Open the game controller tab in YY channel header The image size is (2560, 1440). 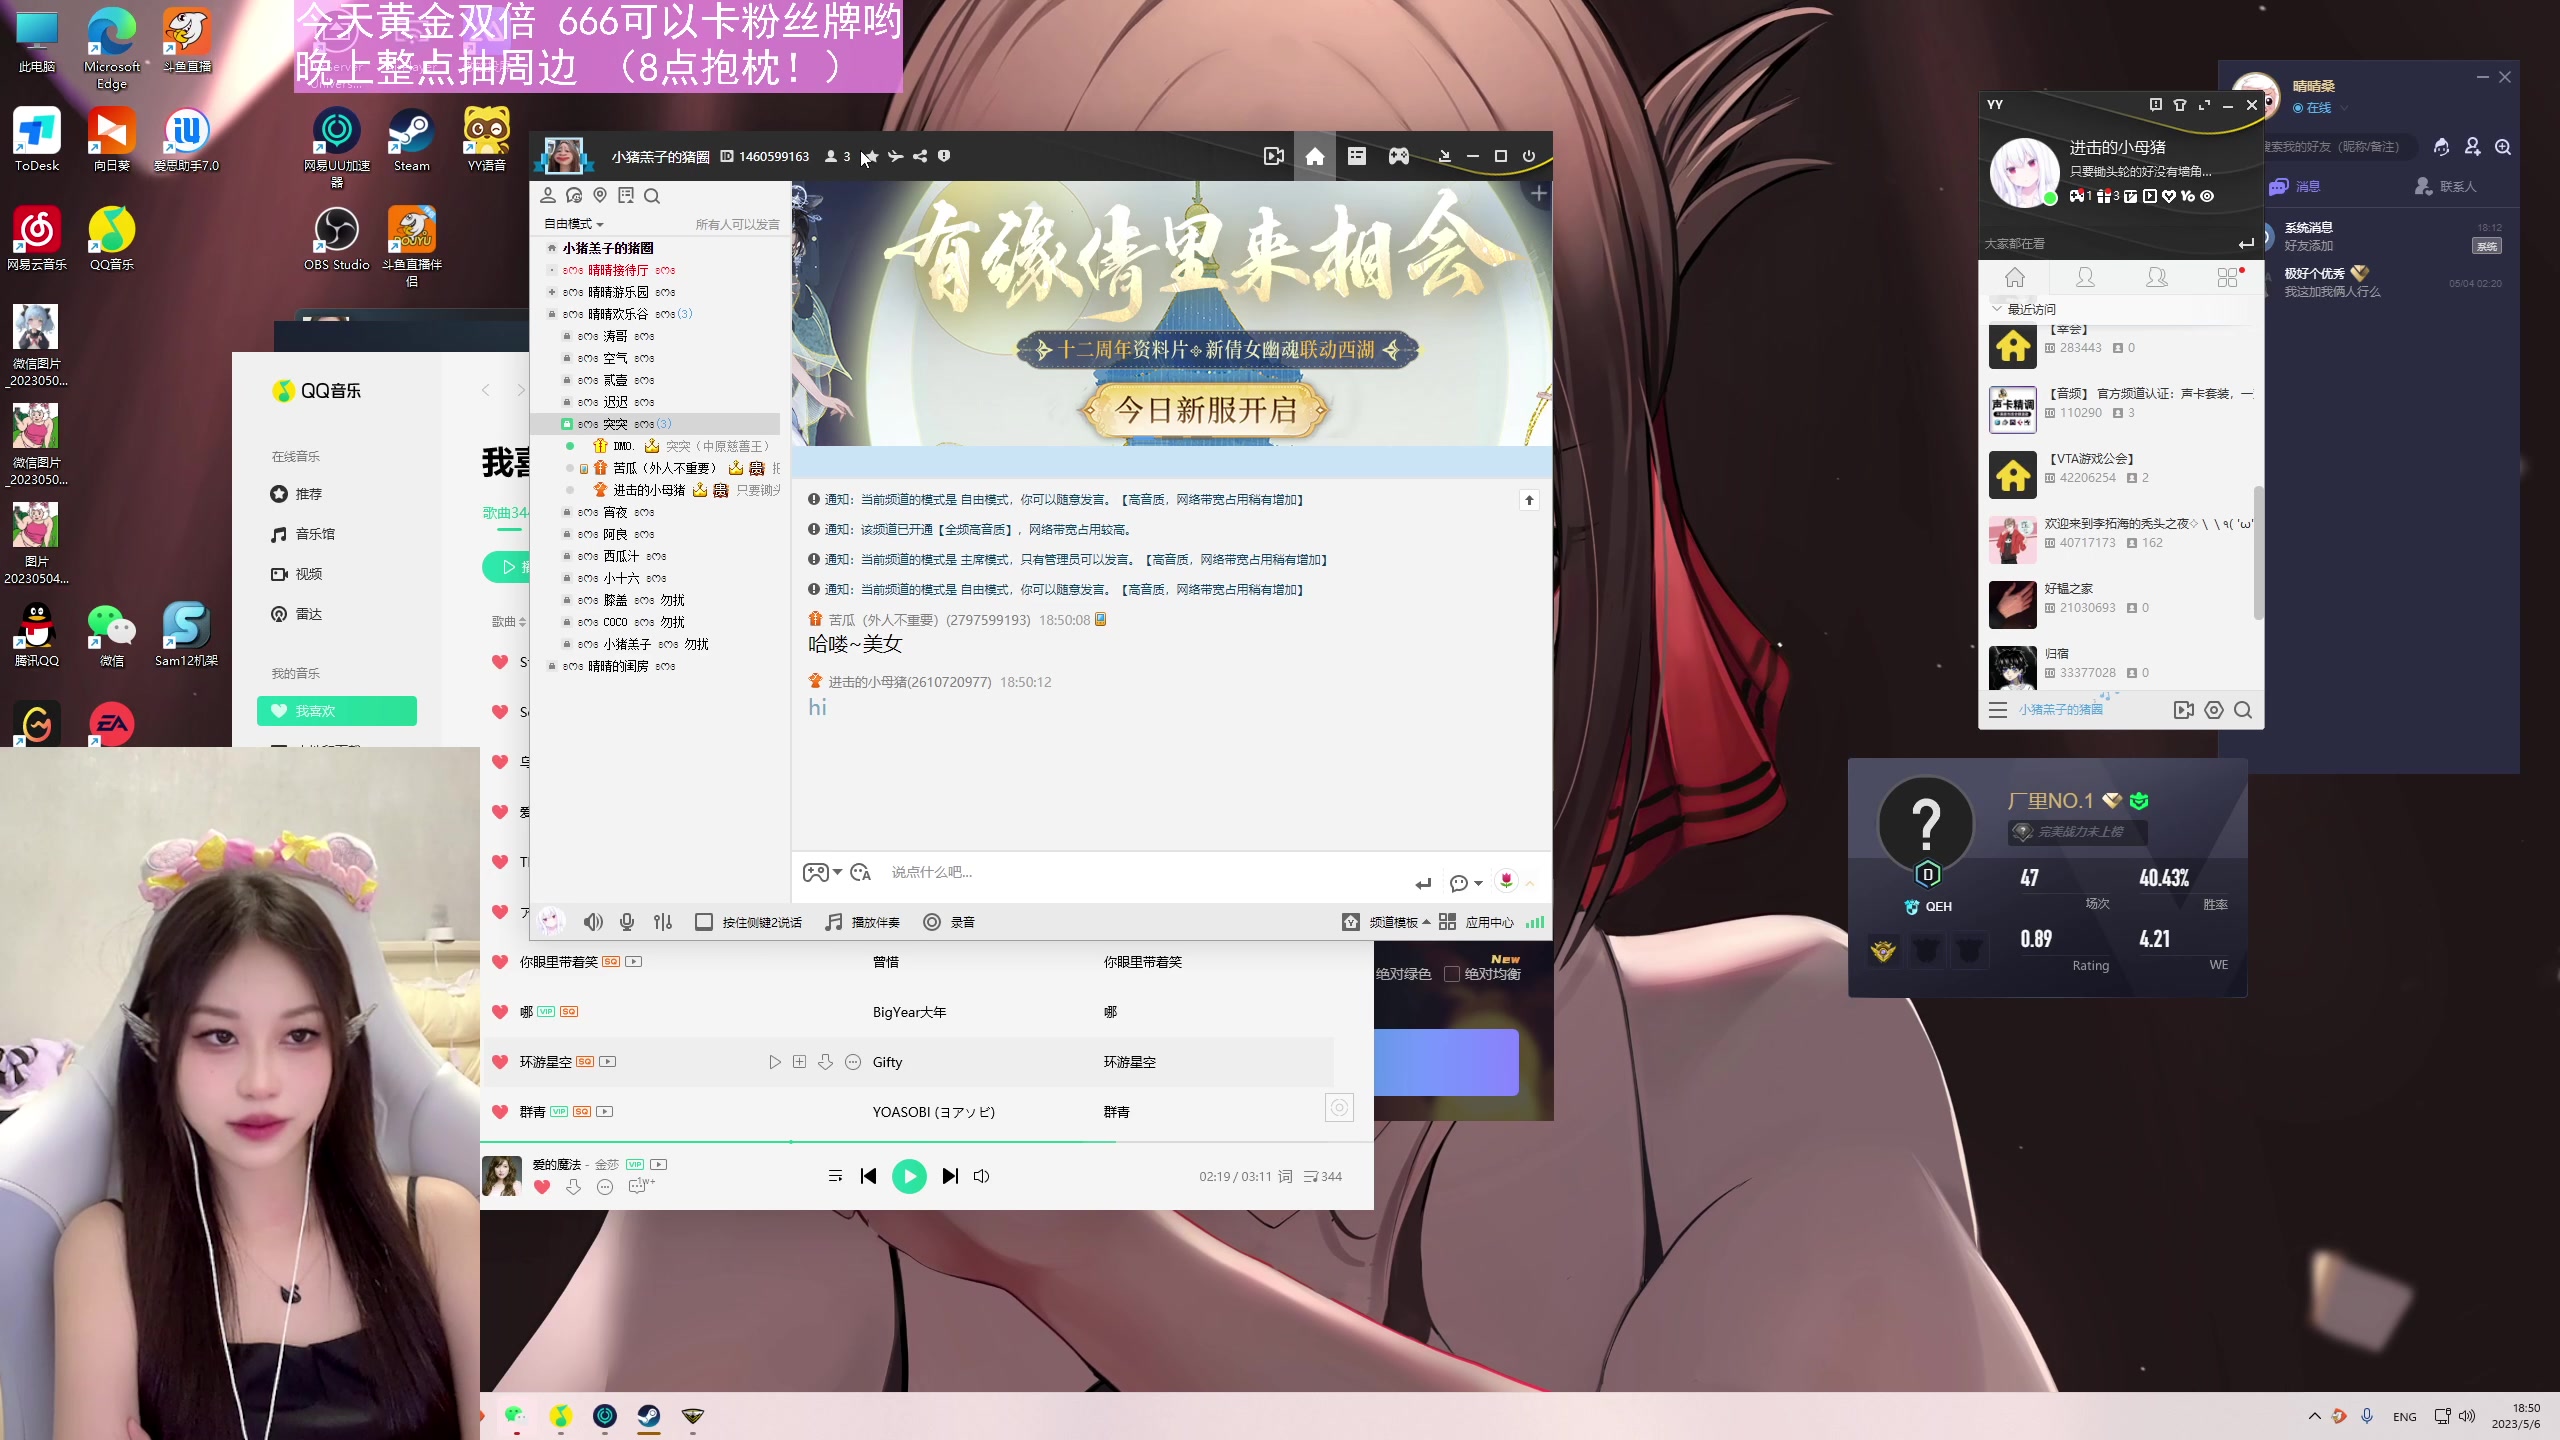[x=1398, y=156]
